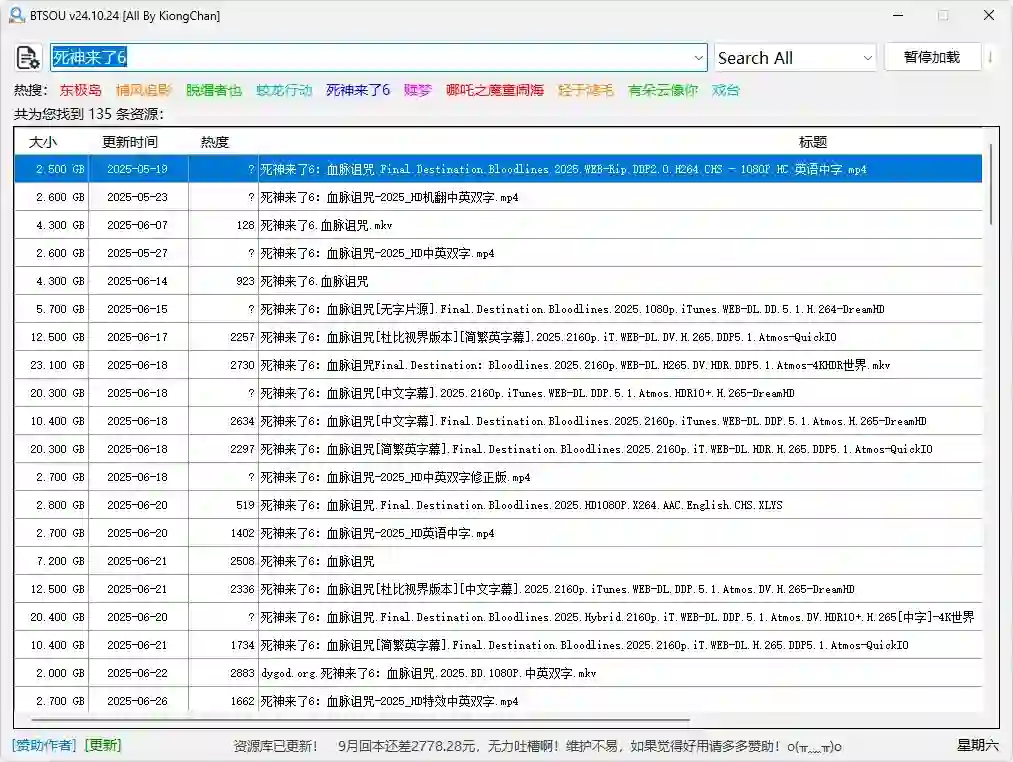The height and width of the screenshot is (762, 1013).
Task: Sort results by 大小 column header
Action: [x=43, y=142]
